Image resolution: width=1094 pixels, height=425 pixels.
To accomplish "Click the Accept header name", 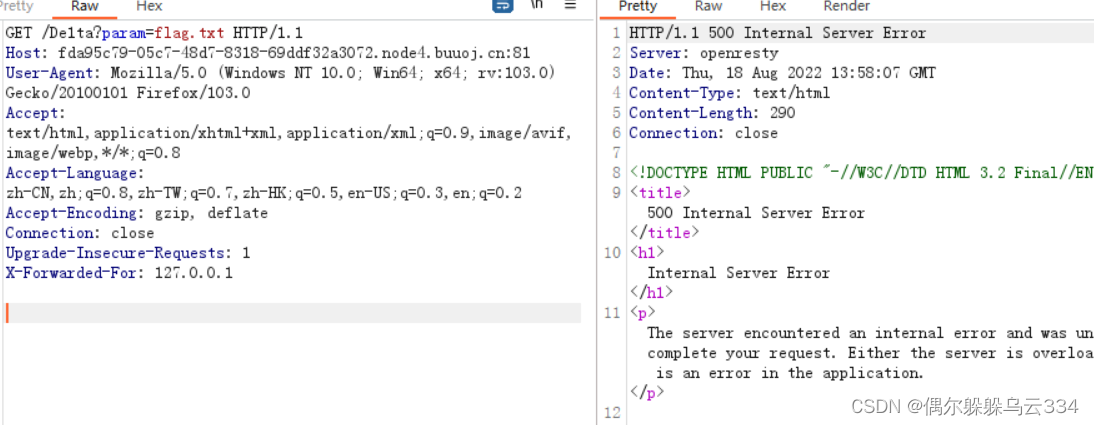I will [35, 113].
